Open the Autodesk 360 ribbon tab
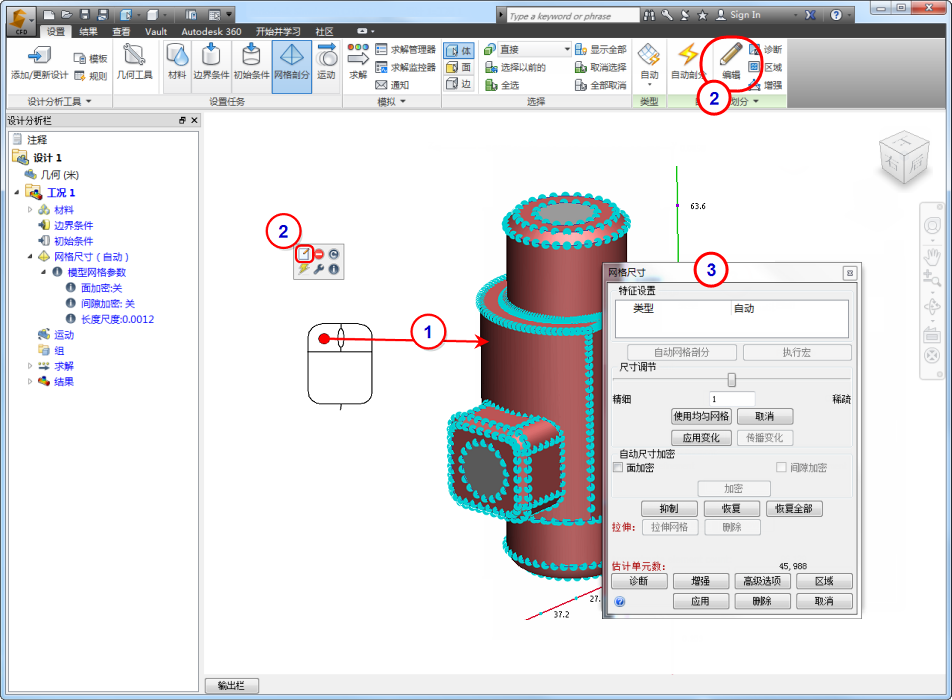This screenshot has height=700, width=952. coord(211,32)
